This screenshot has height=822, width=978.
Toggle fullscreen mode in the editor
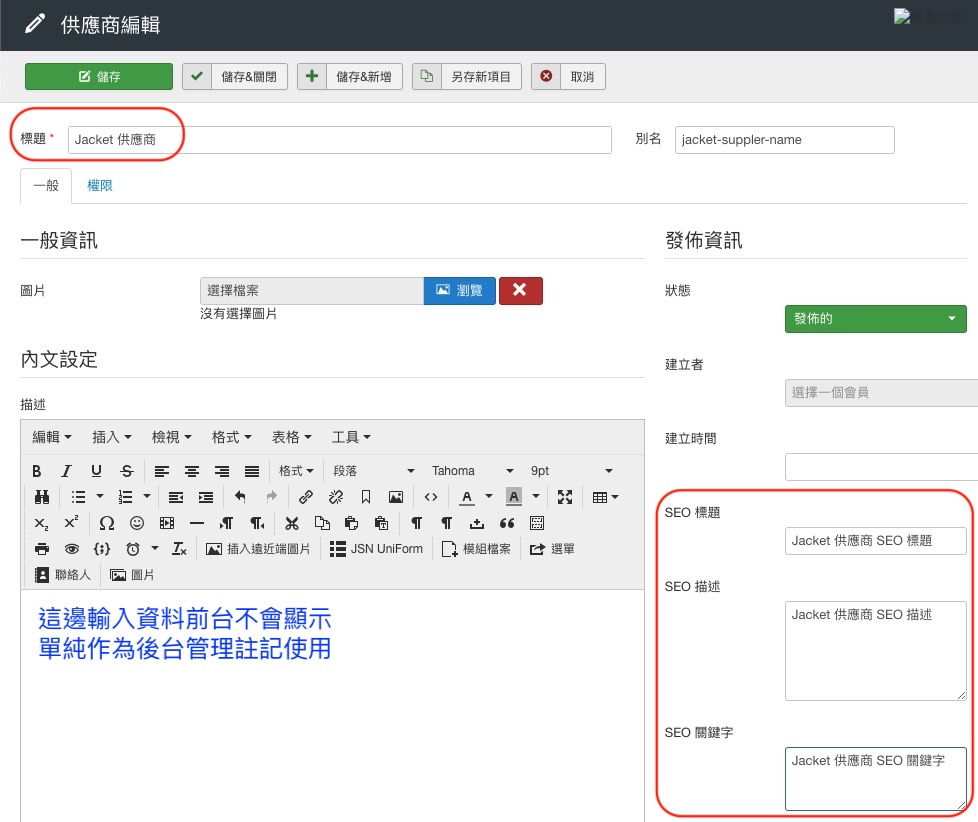565,497
